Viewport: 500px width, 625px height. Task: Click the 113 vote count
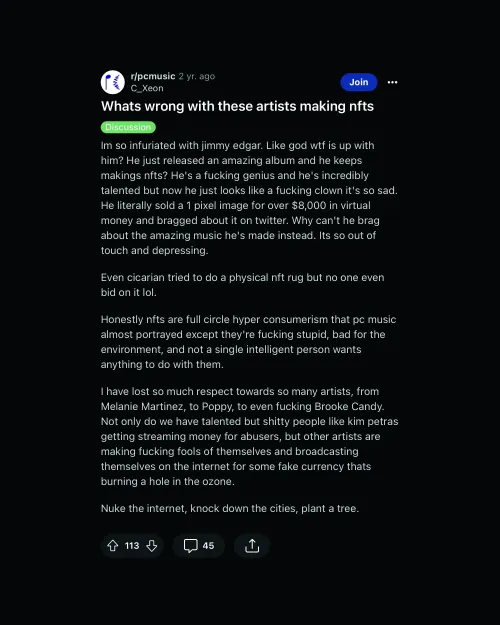(x=132, y=545)
